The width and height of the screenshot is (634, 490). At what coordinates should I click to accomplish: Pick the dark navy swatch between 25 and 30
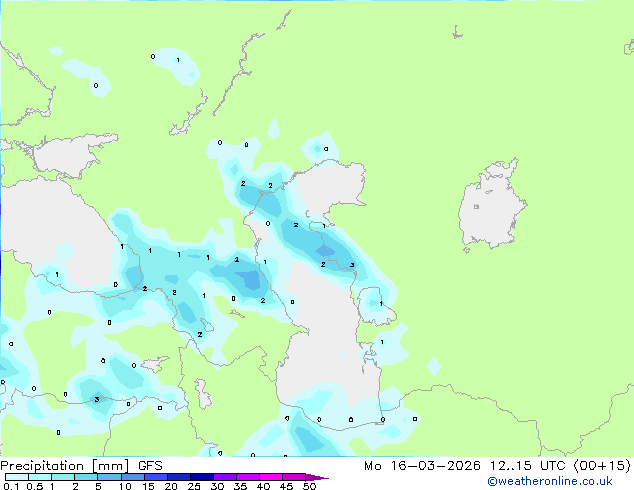click(202, 477)
